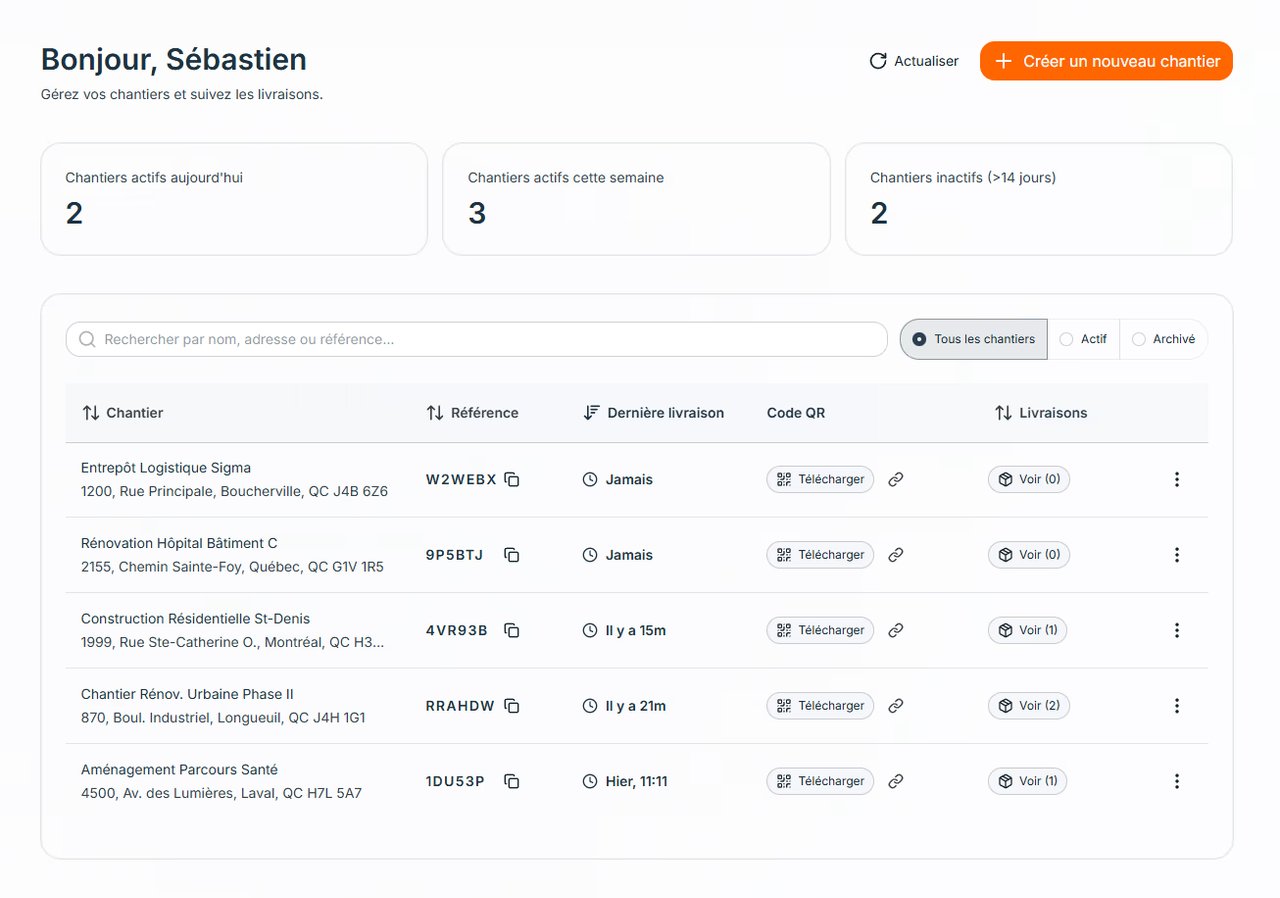Click the search magnifier icon in the search bar
Image resolution: width=1280 pixels, height=898 pixels.
tap(87, 339)
